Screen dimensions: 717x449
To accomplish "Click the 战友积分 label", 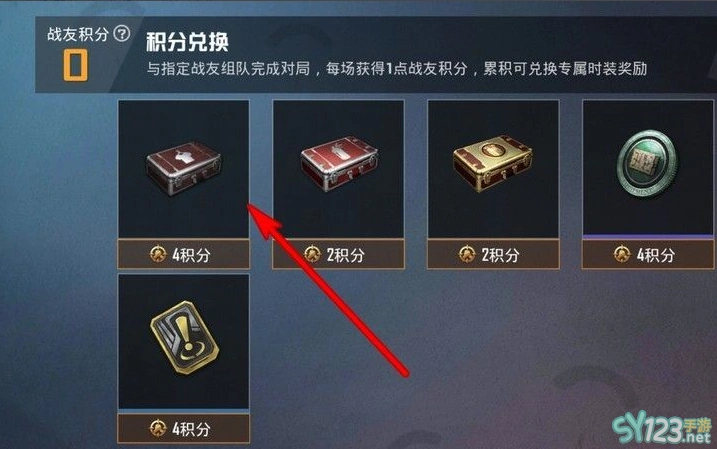I will 78,34.
